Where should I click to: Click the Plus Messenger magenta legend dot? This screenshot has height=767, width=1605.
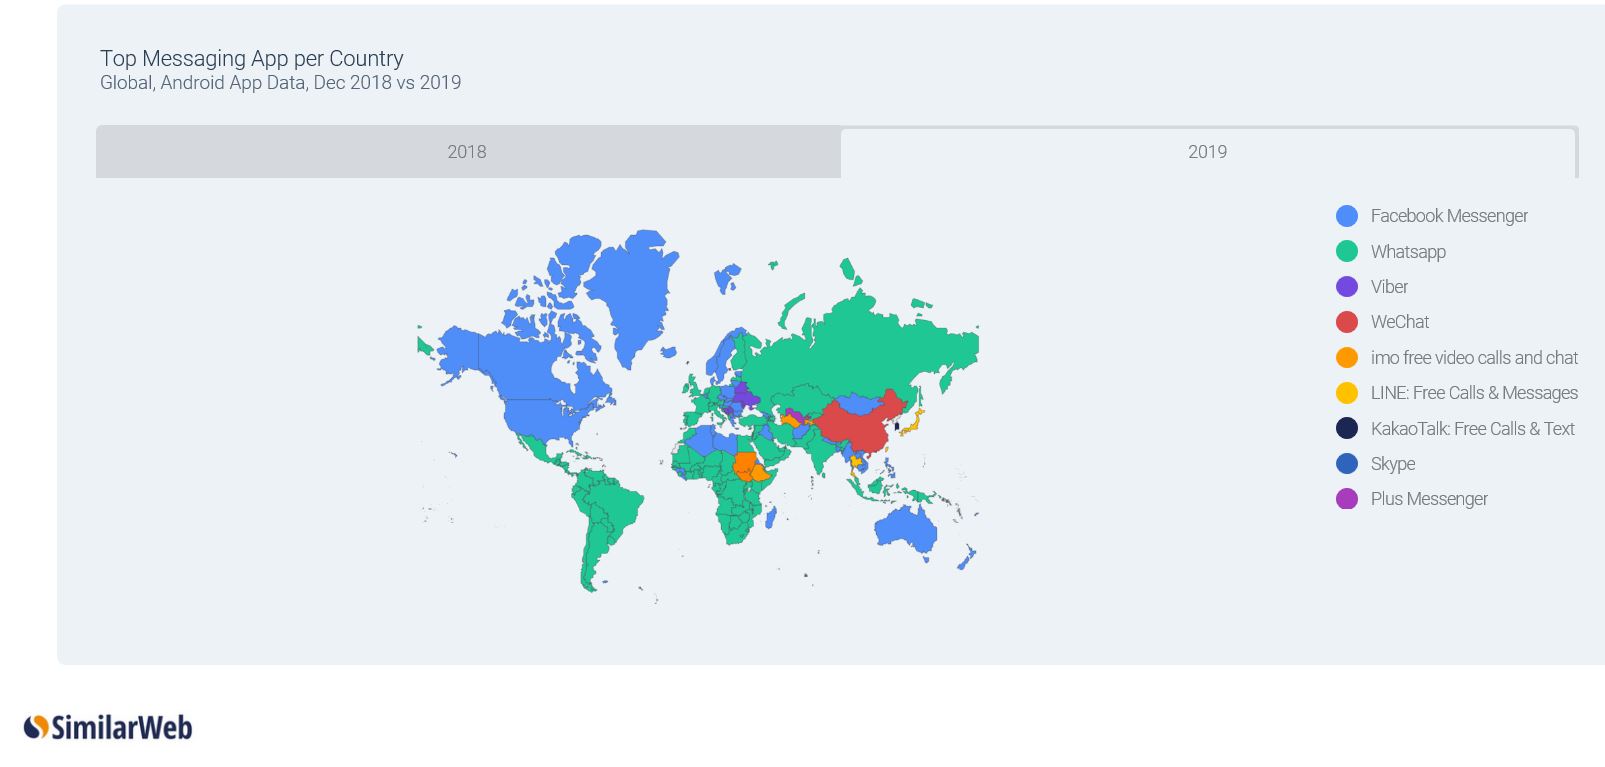point(1347,499)
